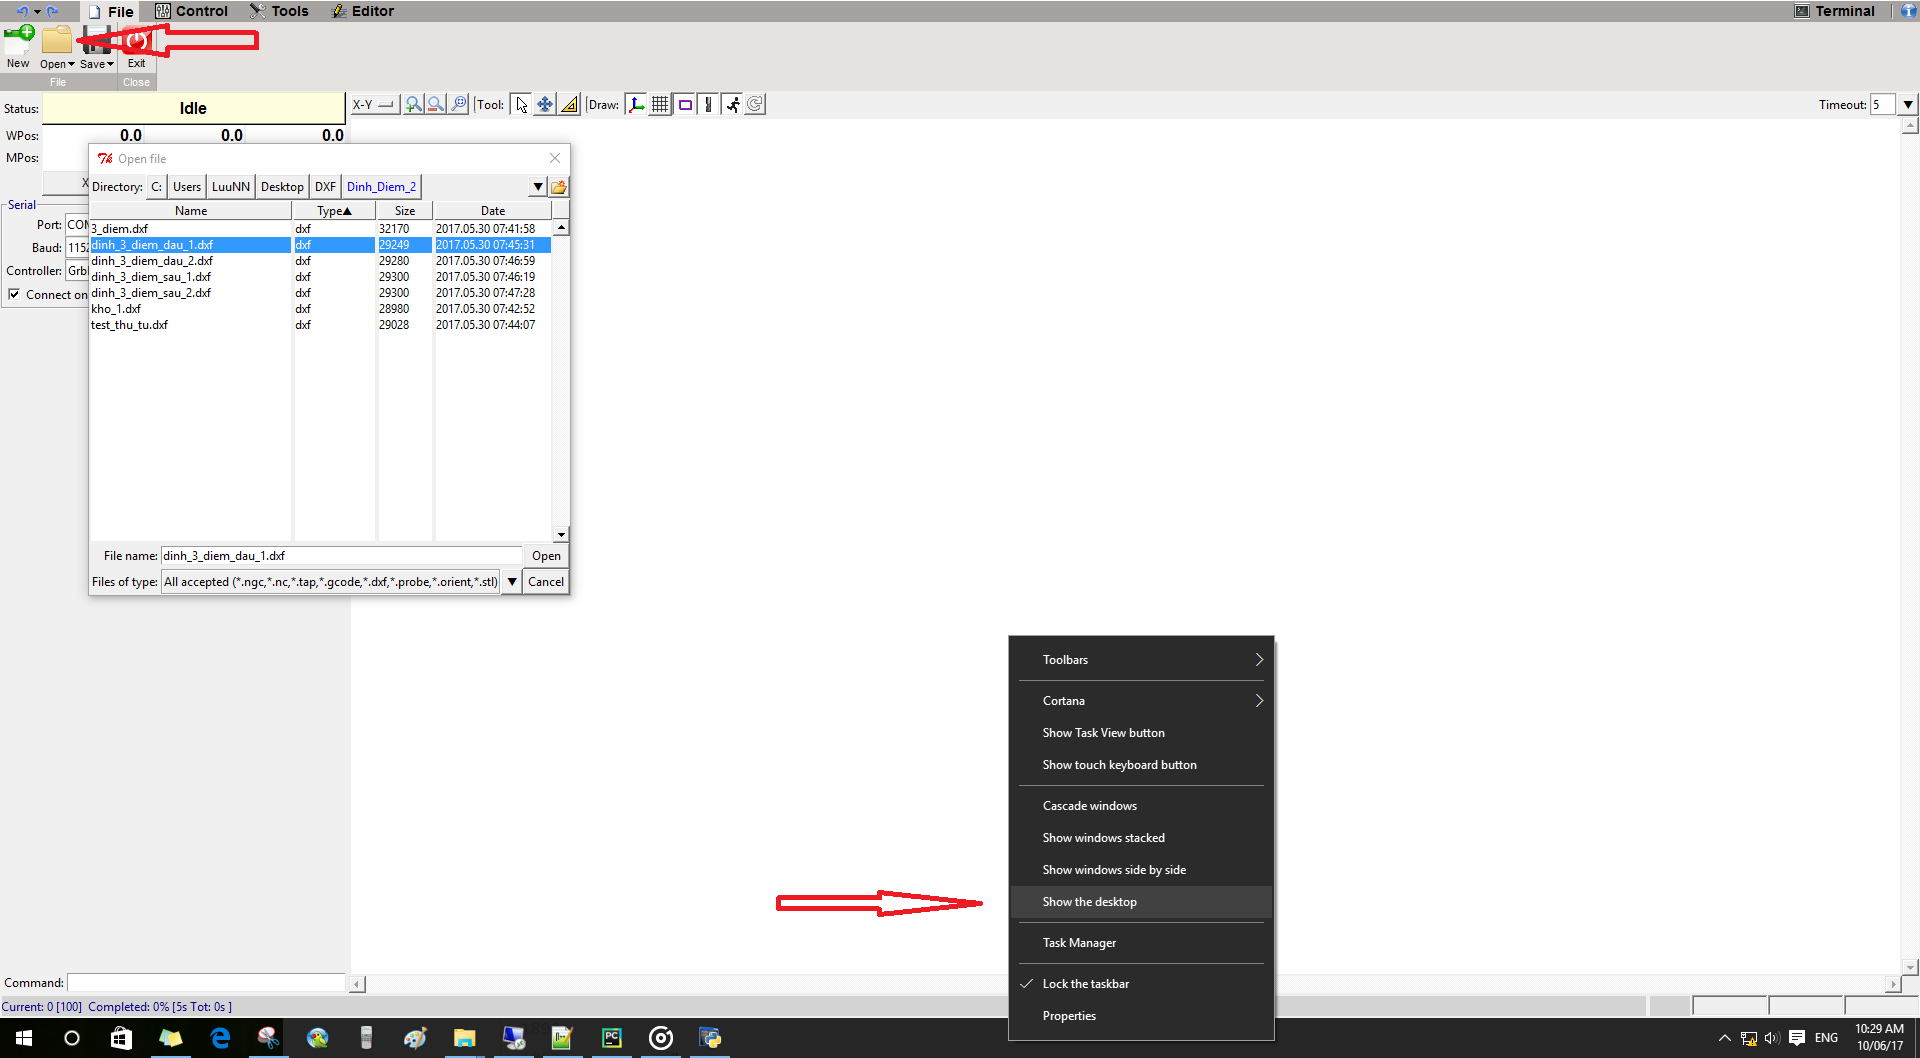The height and width of the screenshot is (1058, 1920).
Task: Select the ruler measuring tool icon
Action: coord(569,104)
